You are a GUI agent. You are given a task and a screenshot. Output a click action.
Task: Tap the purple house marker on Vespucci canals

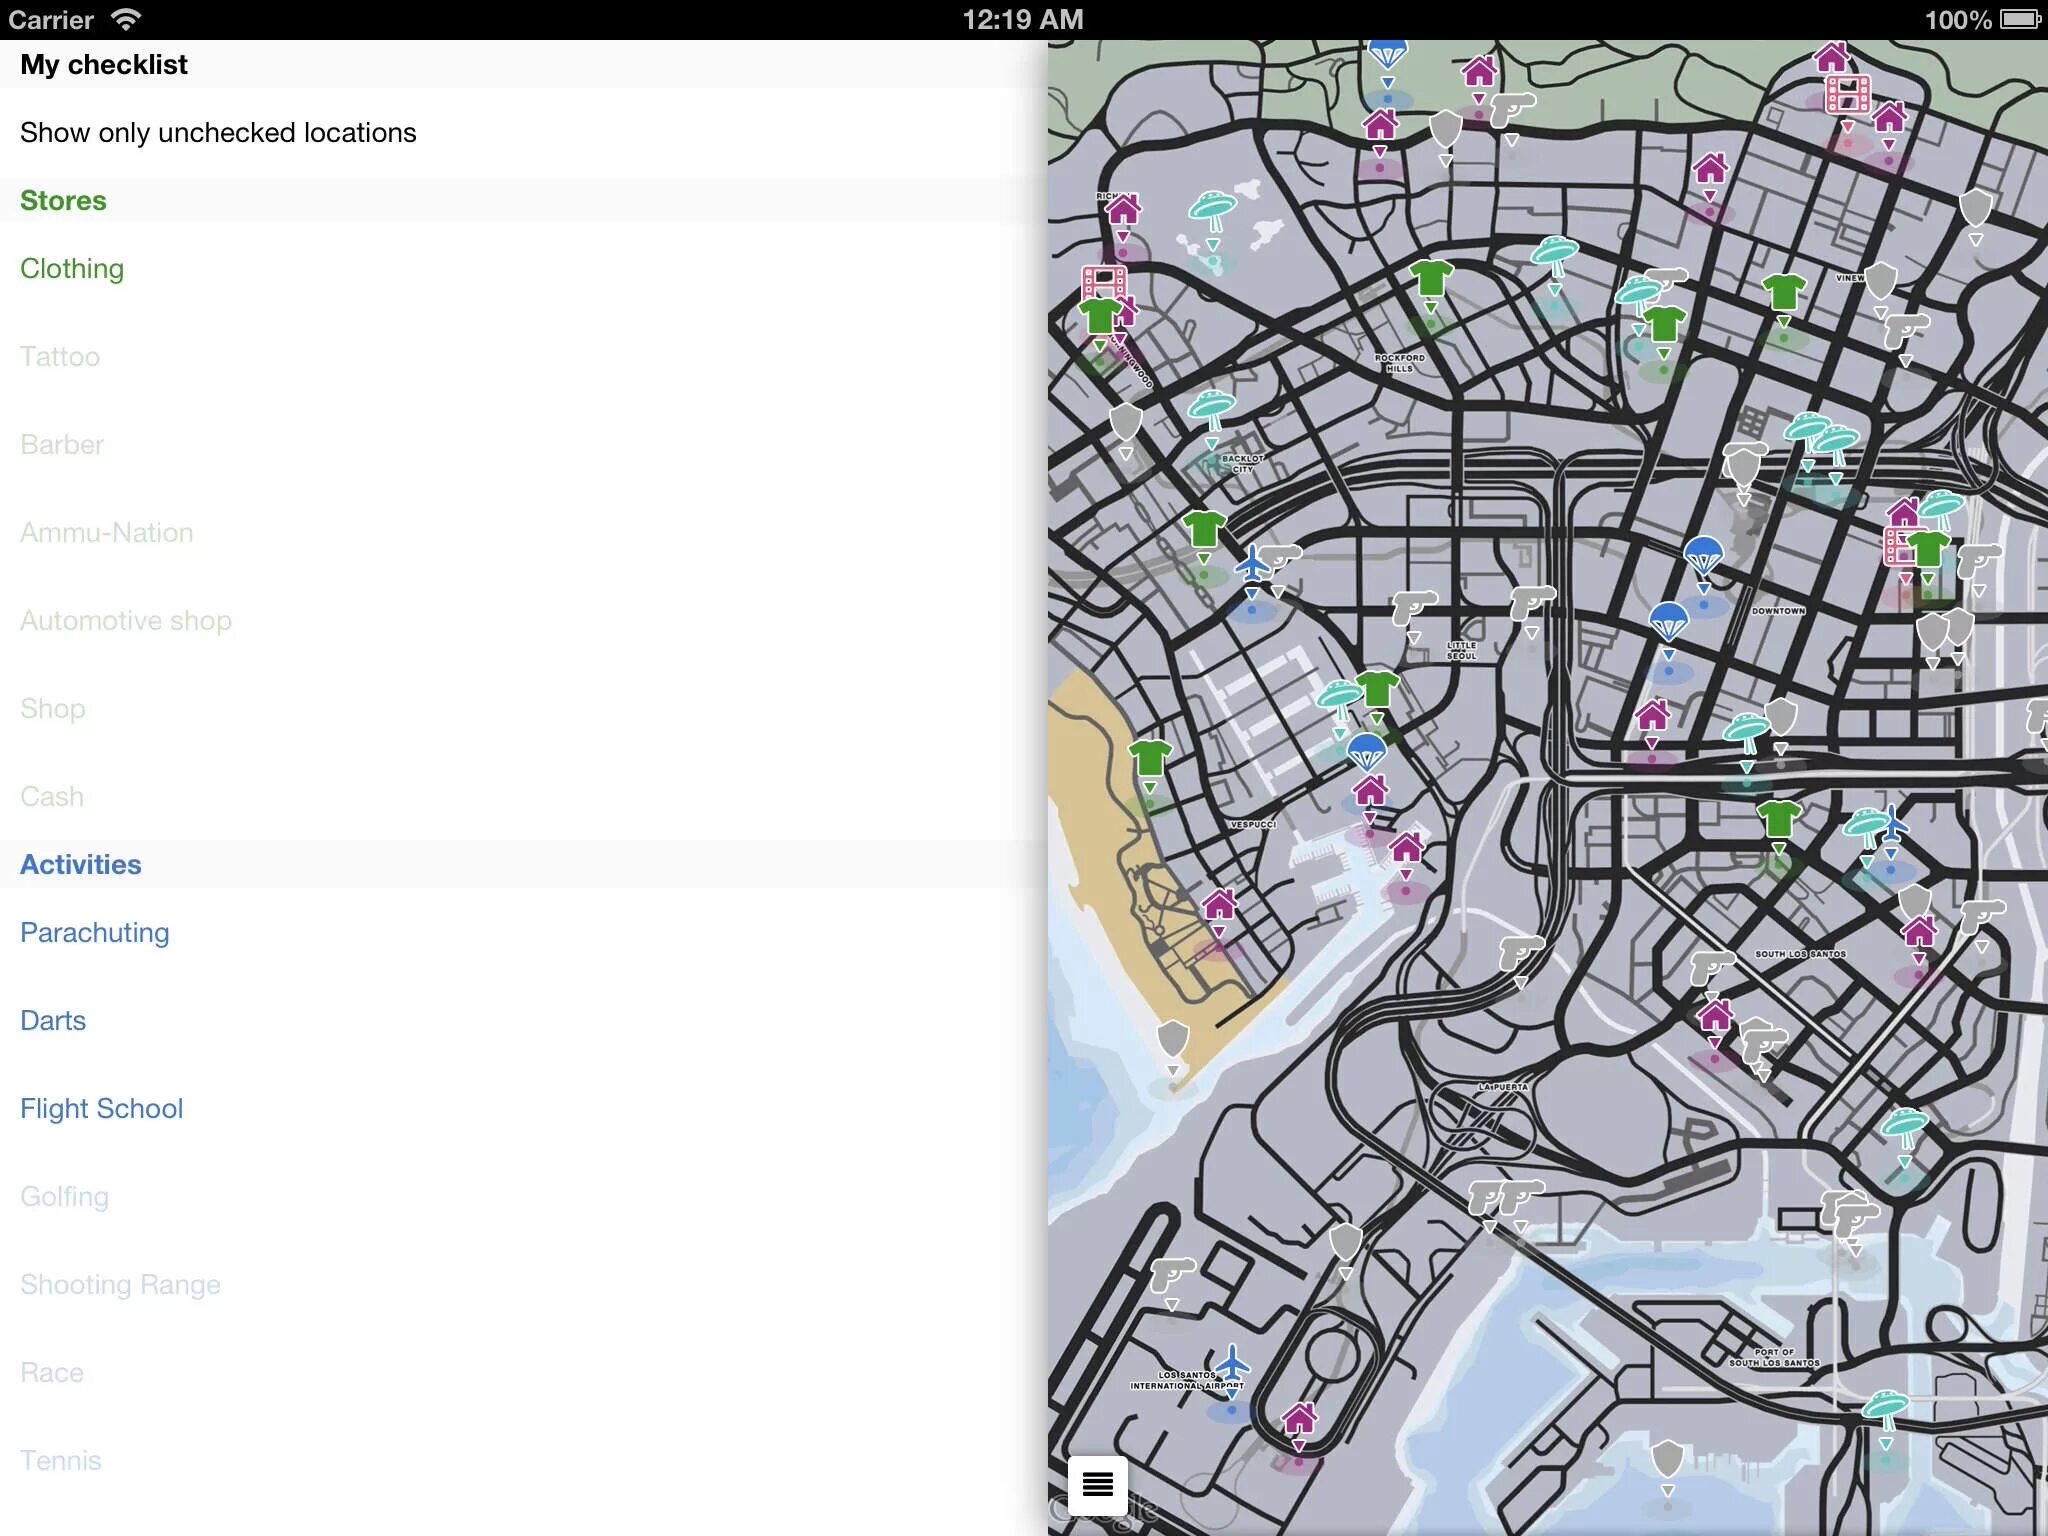[x=1219, y=905]
